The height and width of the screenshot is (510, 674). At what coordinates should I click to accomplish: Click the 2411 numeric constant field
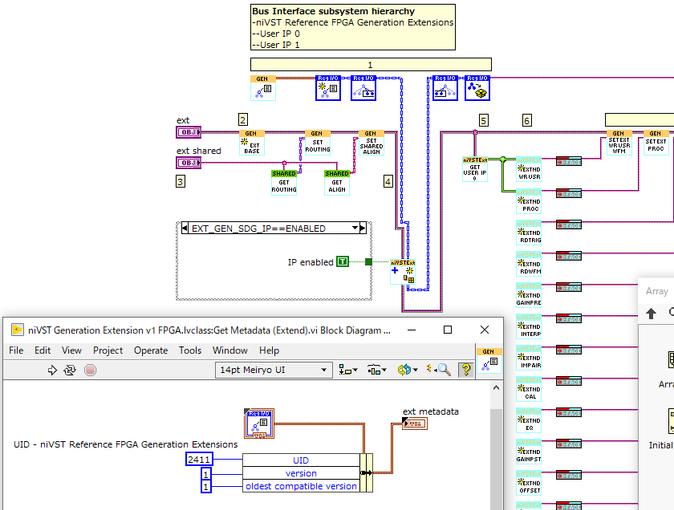pos(200,460)
